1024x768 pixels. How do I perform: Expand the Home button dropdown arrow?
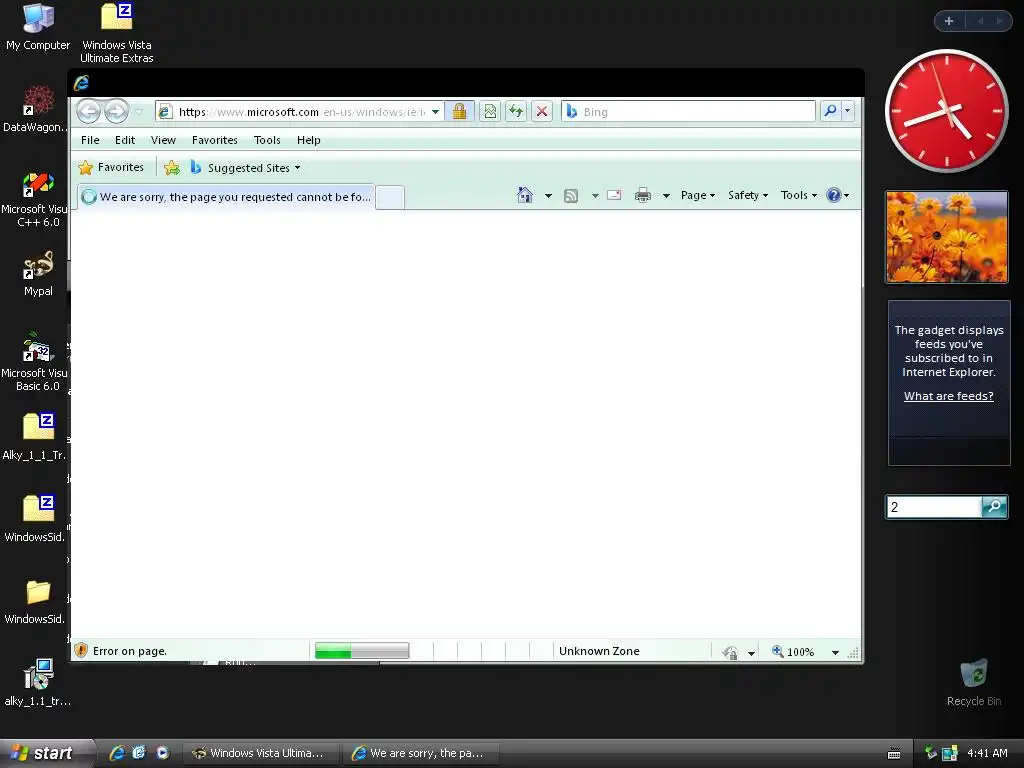tap(548, 195)
